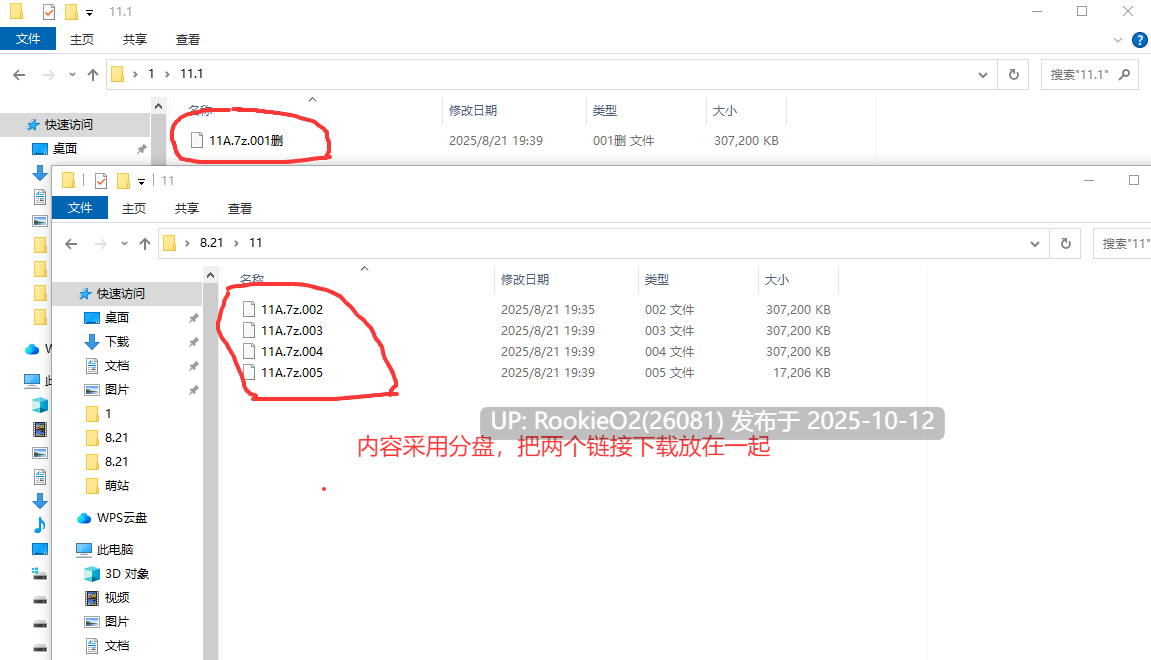Go back in the 11 window
The height and width of the screenshot is (660, 1151).
(x=71, y=244)
